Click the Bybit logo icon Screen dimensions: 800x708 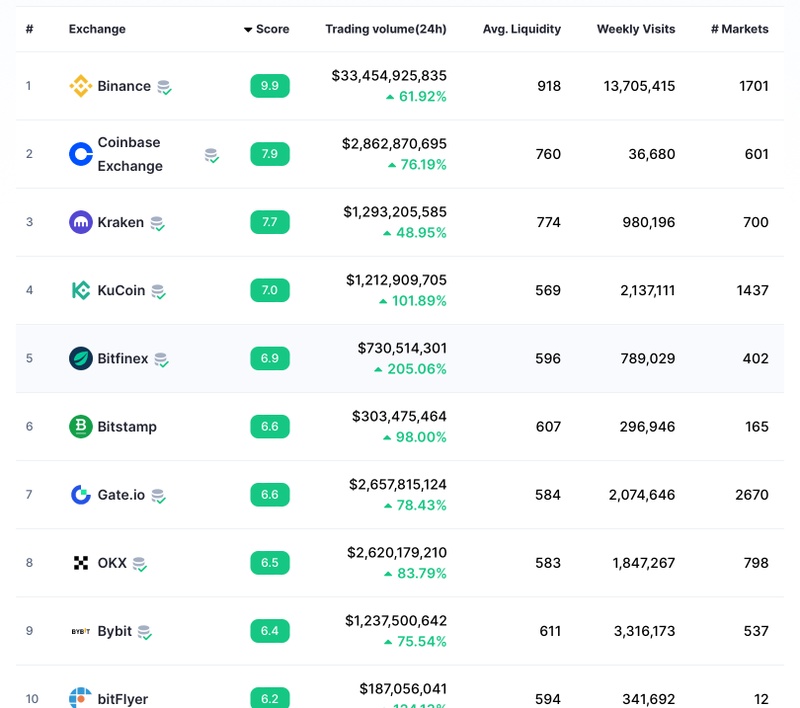coord(81,631)
